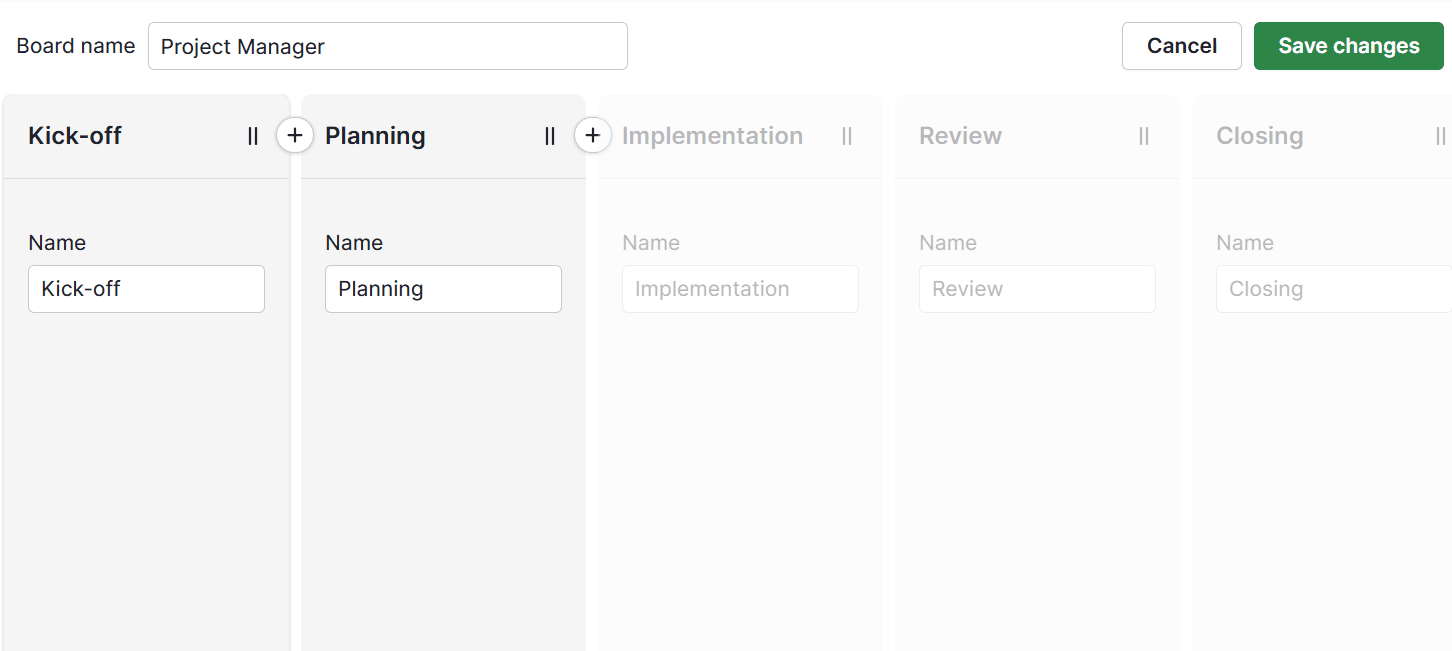Click the Review column drag handle
The height and width of the screenshot is (651, 1452).
1144,136
